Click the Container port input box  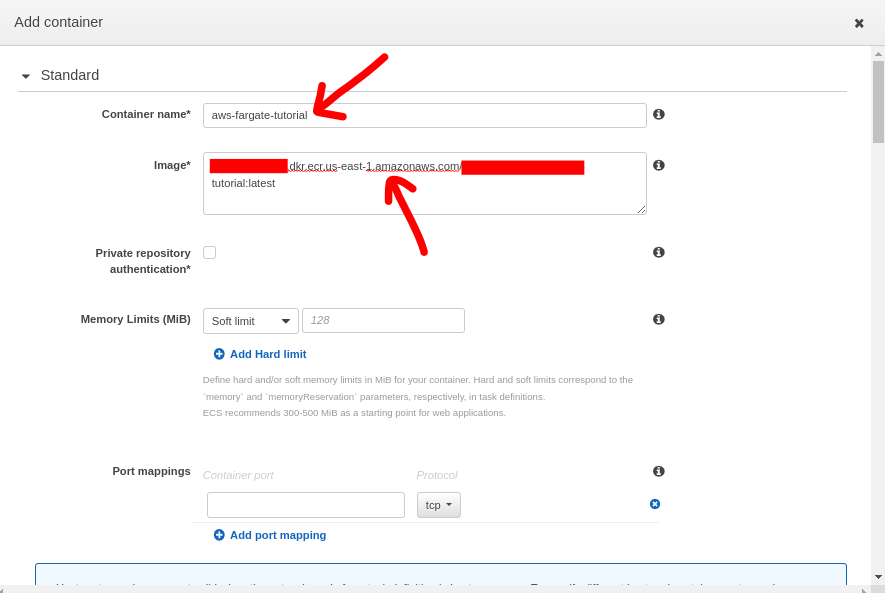(x=305, y=505)
